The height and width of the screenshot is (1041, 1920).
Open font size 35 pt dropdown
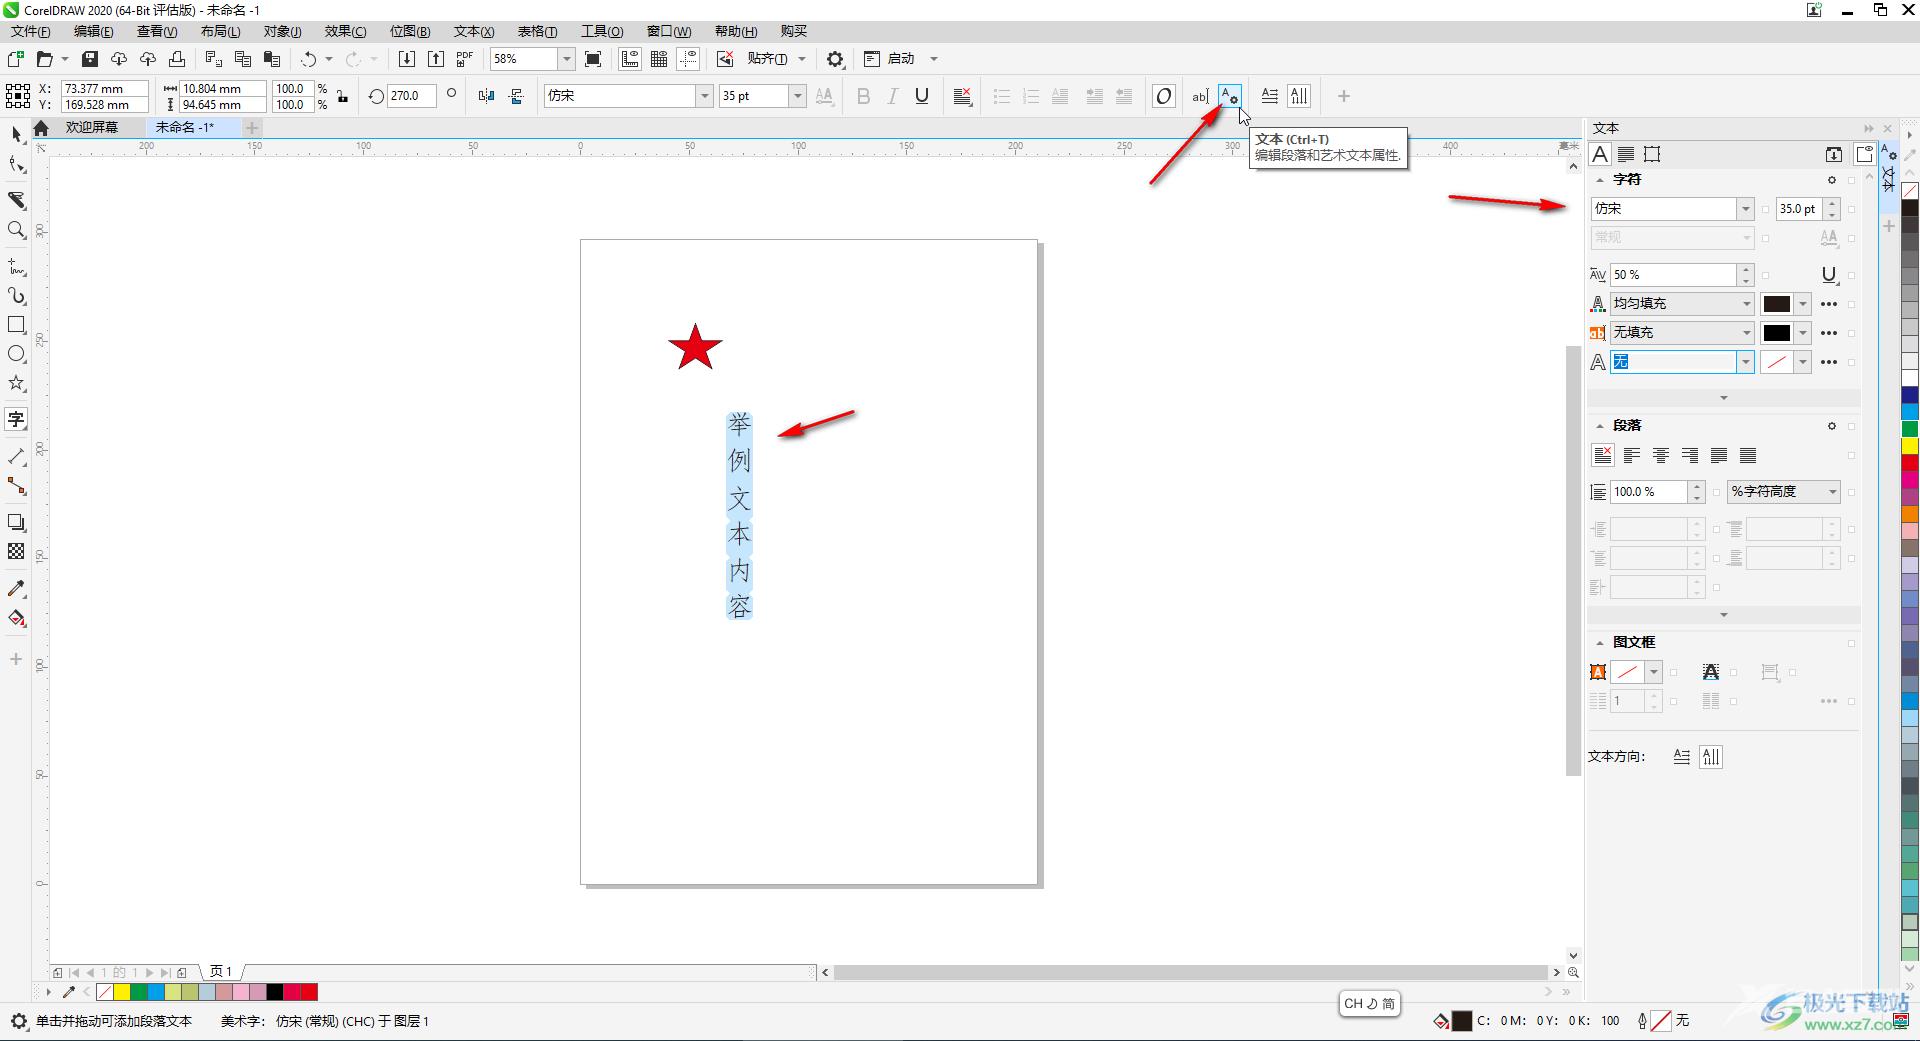pyautogui.click(x=797, y=96)
